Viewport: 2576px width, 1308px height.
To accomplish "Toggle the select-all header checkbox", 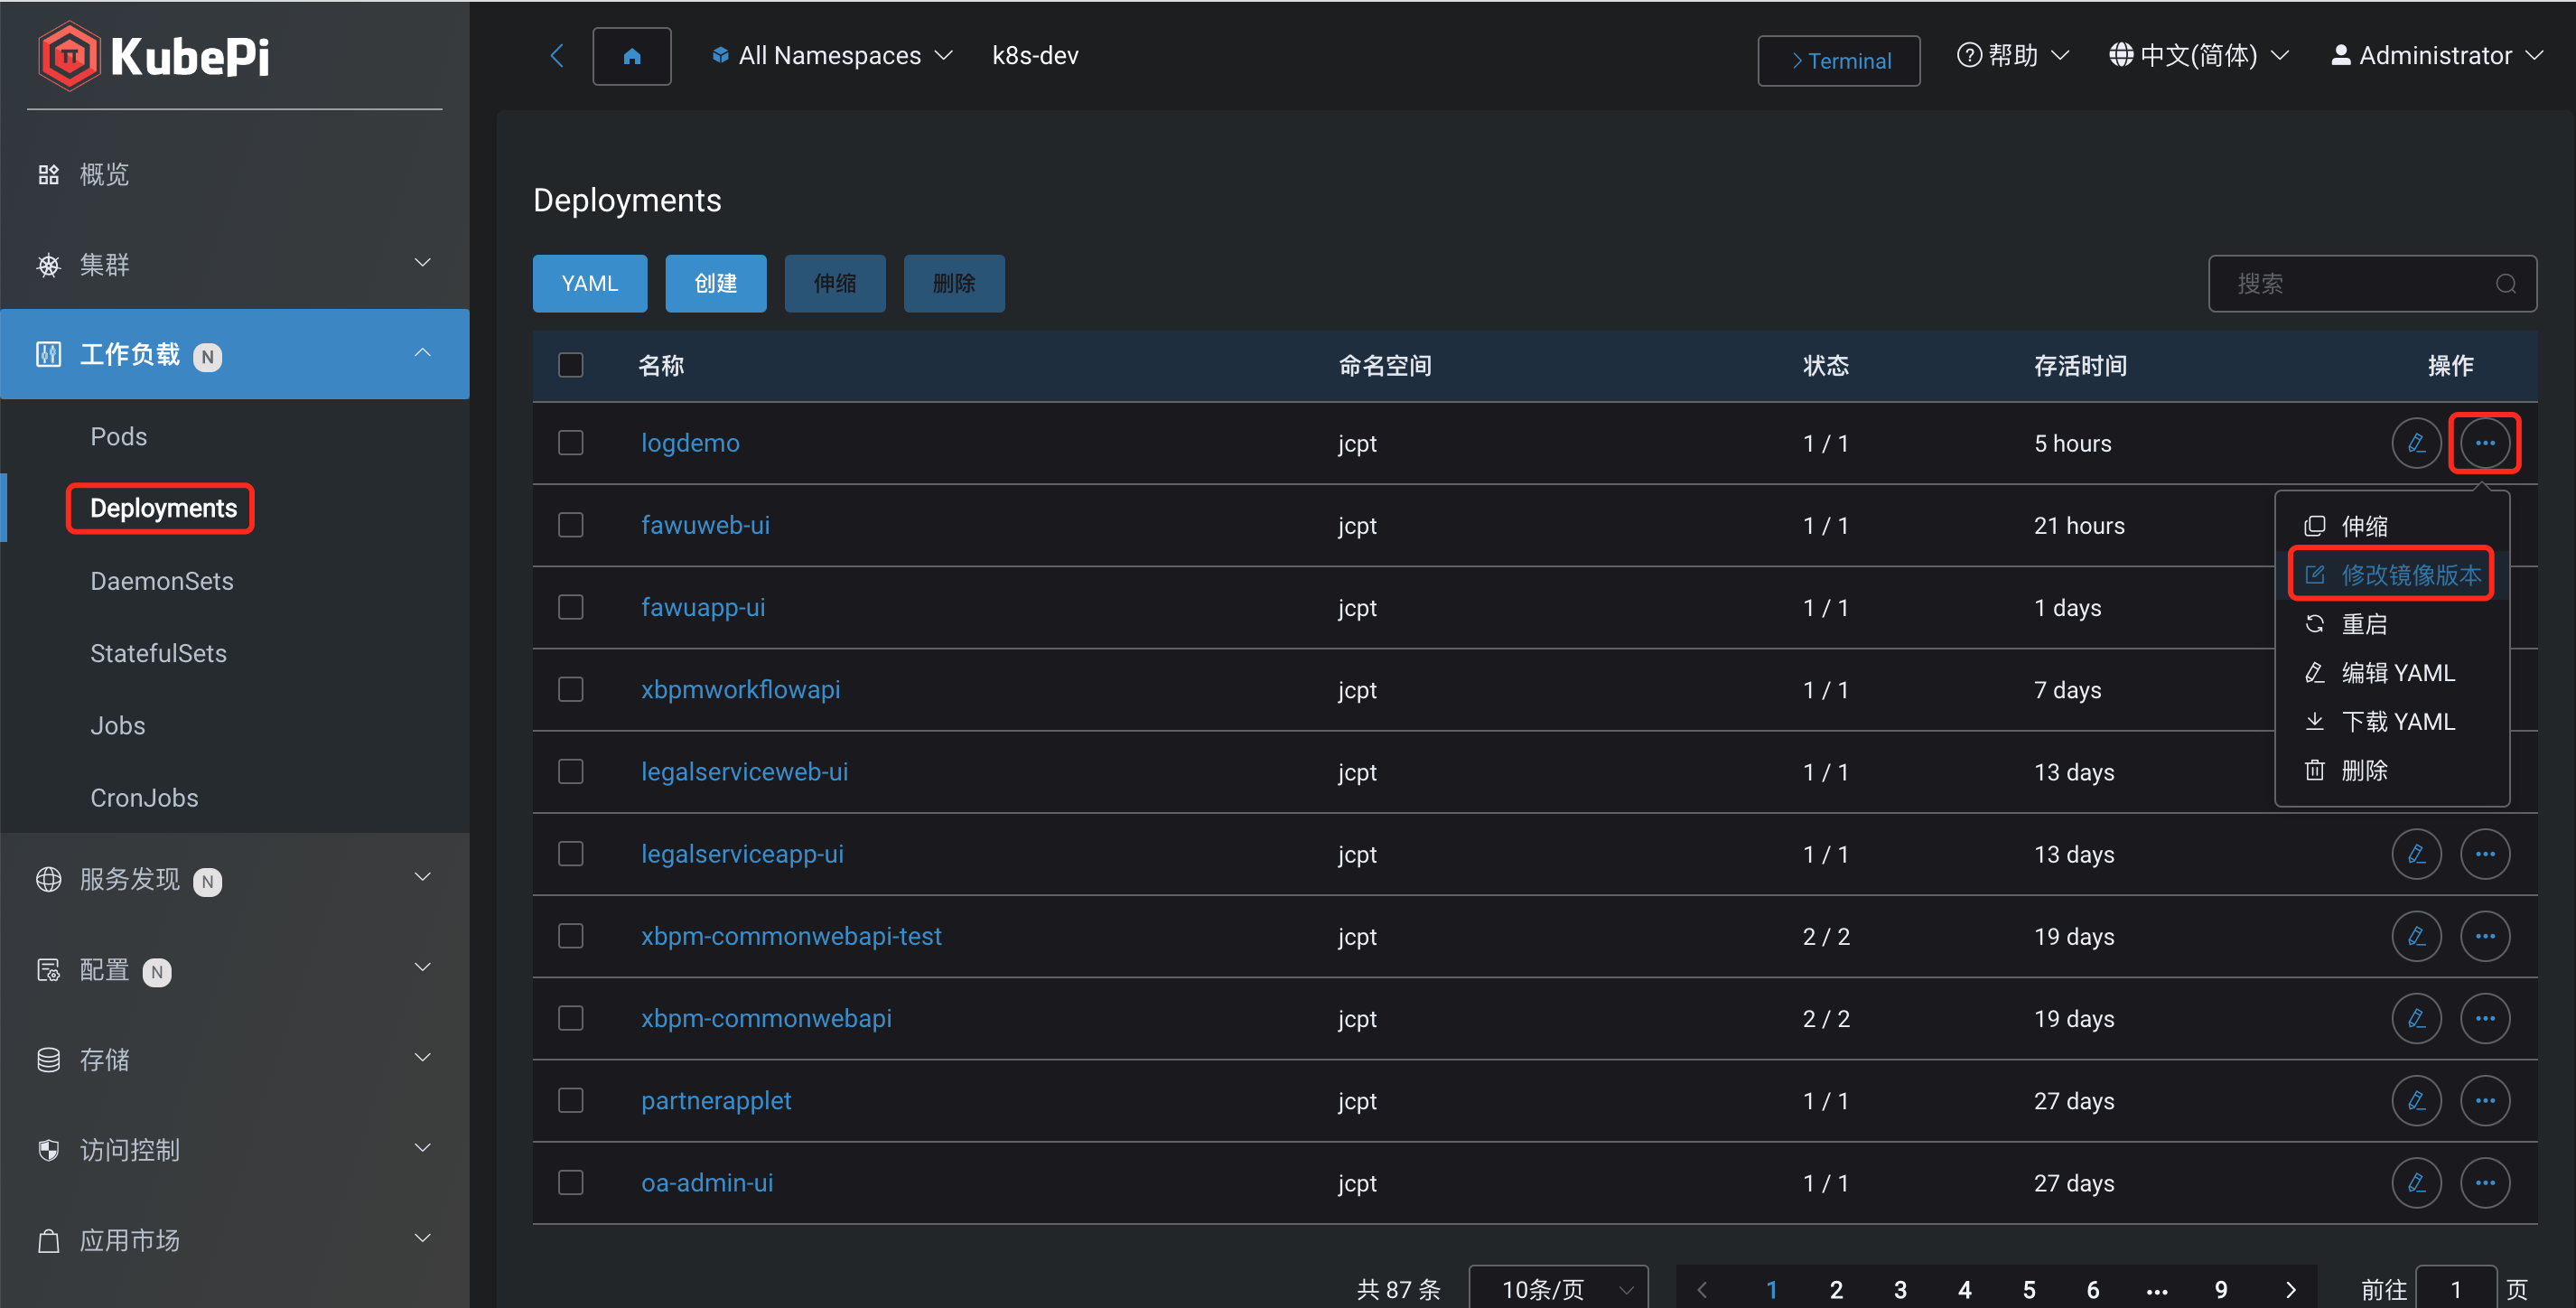I will [x=570, y=365].
